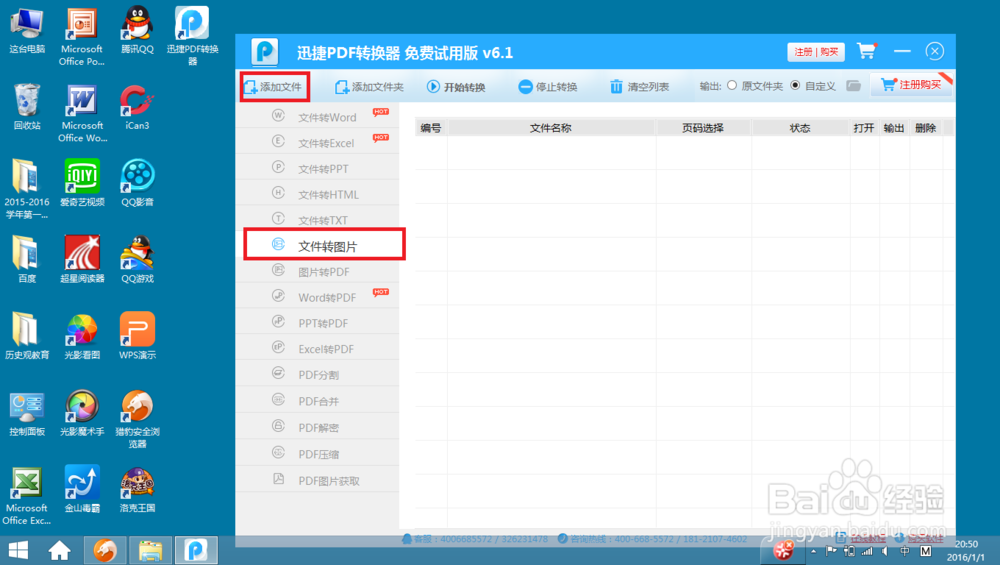Image resolution: width=1000 pixels, height=565 pixels.
Task: Open 光影看图 desktop icon
Action: [x=82, y=336]
